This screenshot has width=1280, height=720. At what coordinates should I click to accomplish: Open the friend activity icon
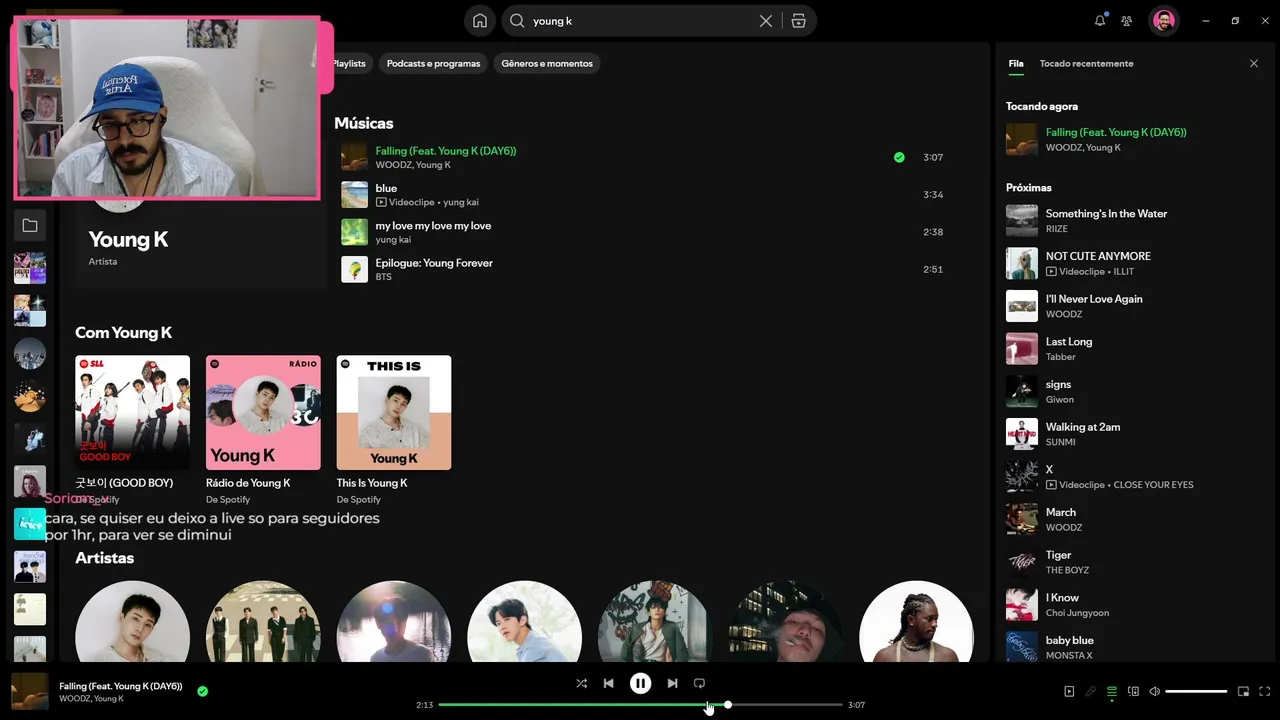(x=1127, y=20)
